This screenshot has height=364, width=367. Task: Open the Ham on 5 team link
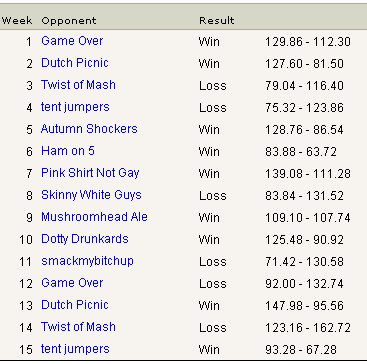click(68, 151)
